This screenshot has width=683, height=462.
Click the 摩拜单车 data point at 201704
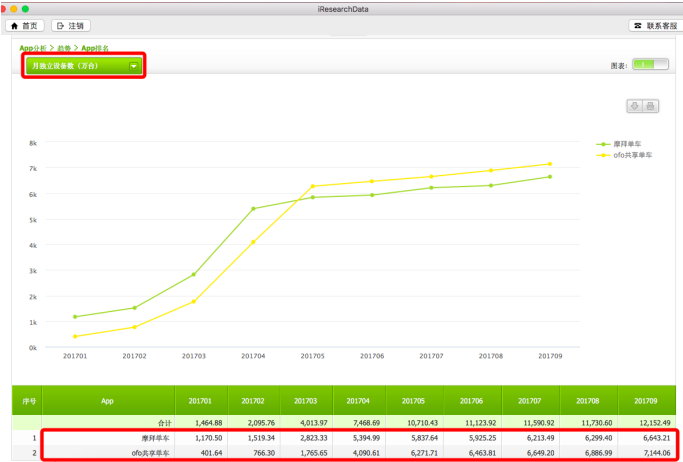click(253, 208)
